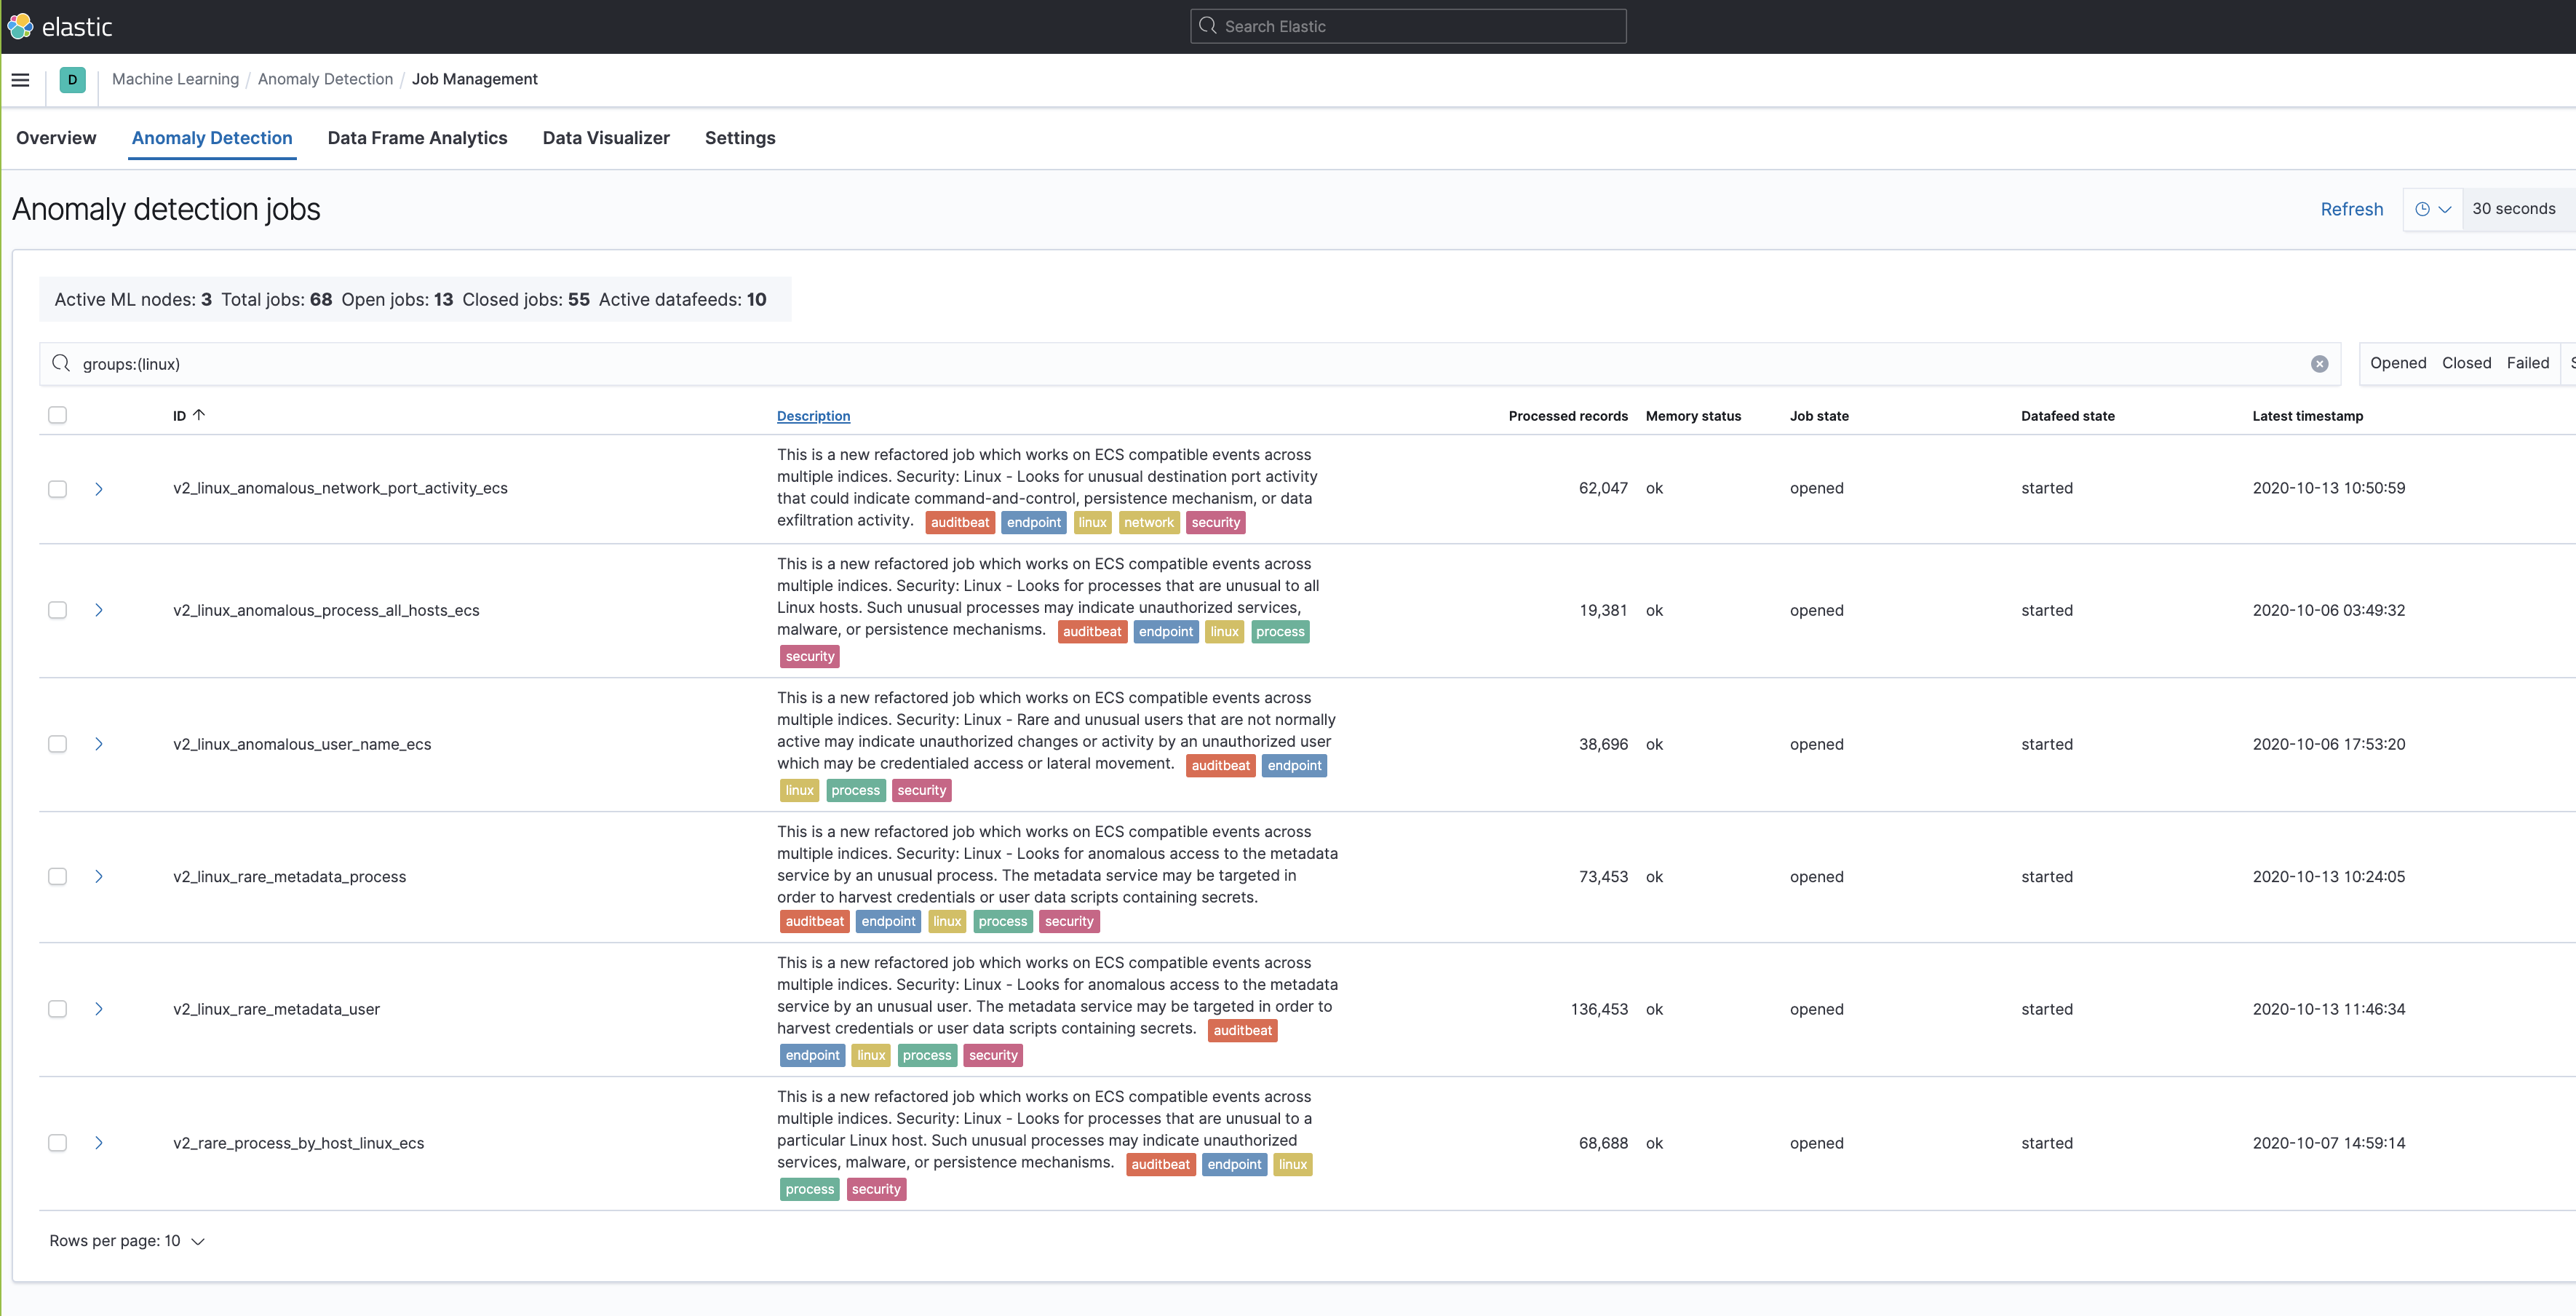Click the Refresh button
Image resolution: width=2576 pixels, height=1316 pixels.
pyautogui.click(x=2351, y=209)
